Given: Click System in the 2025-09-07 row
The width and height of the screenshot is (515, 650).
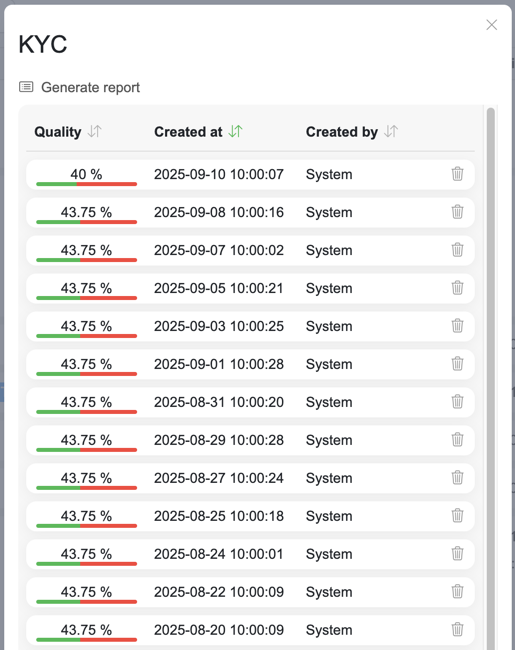Looking at the screenshot, I should coord(329,250).
